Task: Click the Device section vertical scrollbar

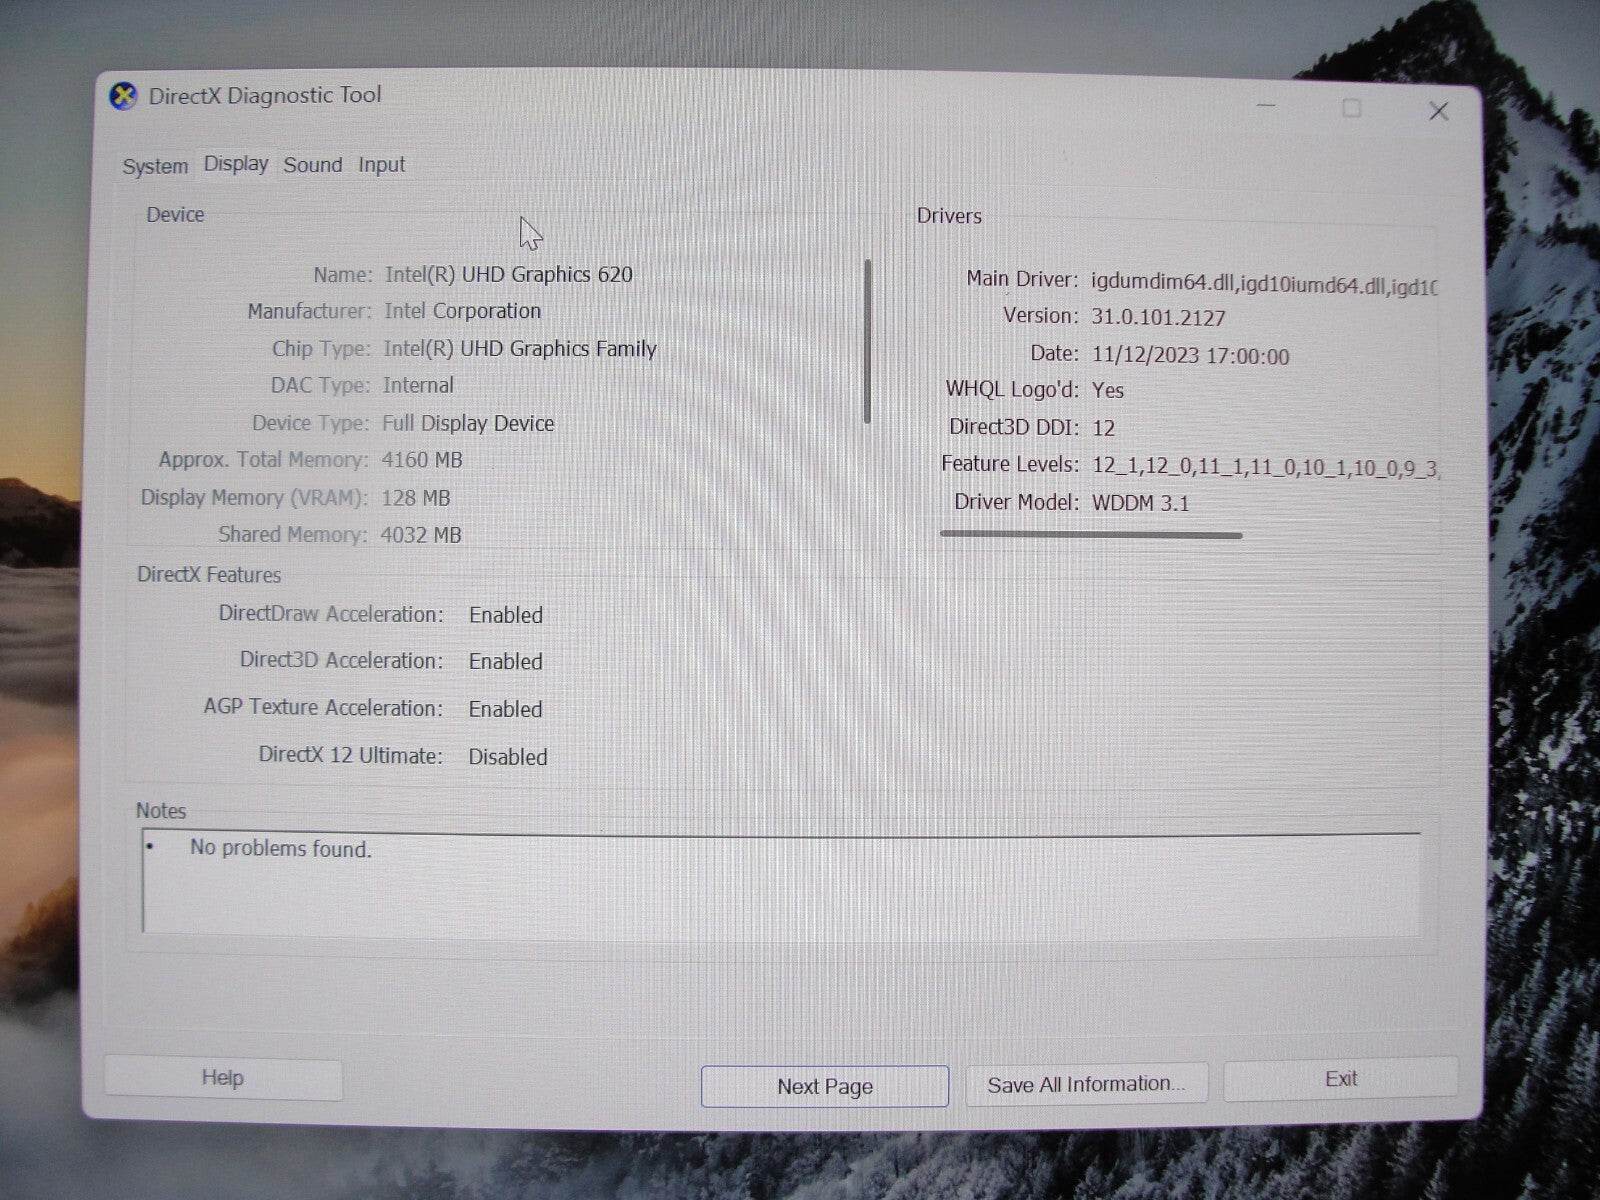Action: tap(867, 340)
